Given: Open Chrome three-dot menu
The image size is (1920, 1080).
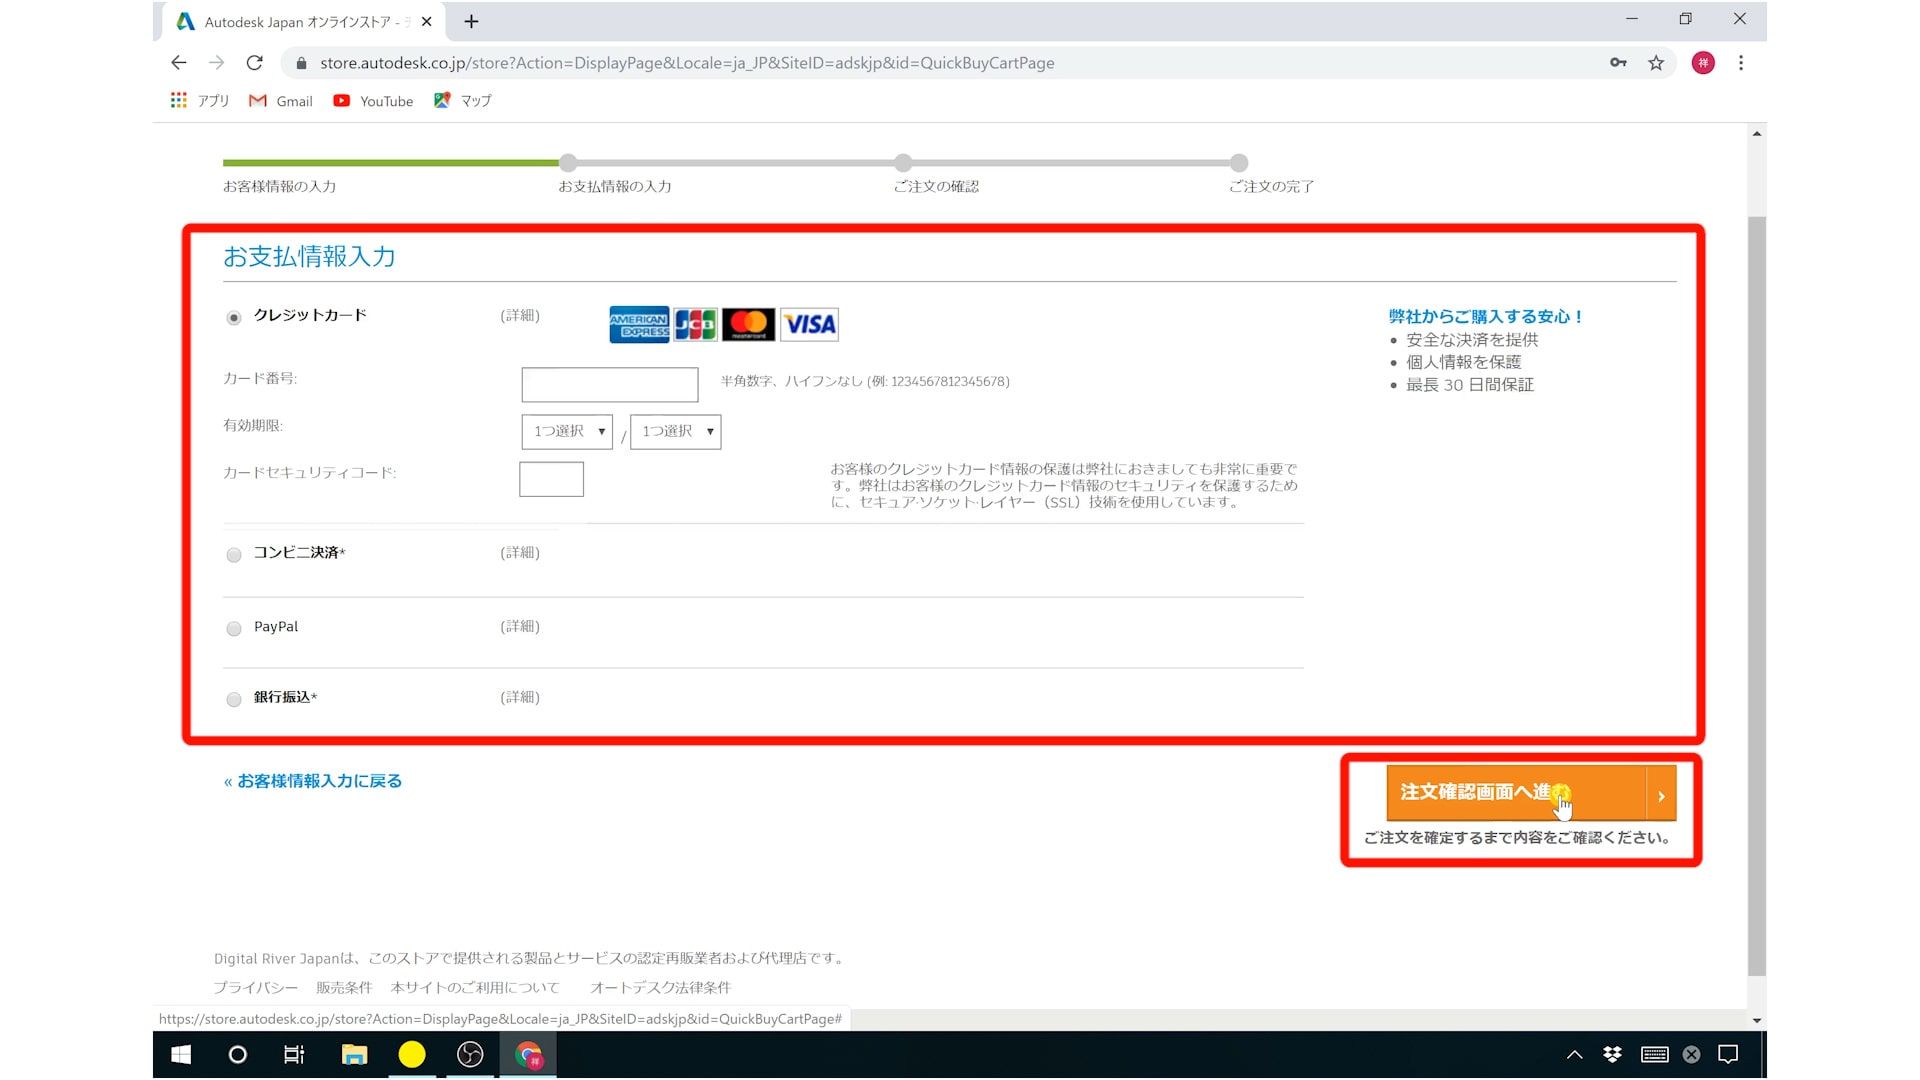Looking at the screenshot, I should (x=1741, y=63).
